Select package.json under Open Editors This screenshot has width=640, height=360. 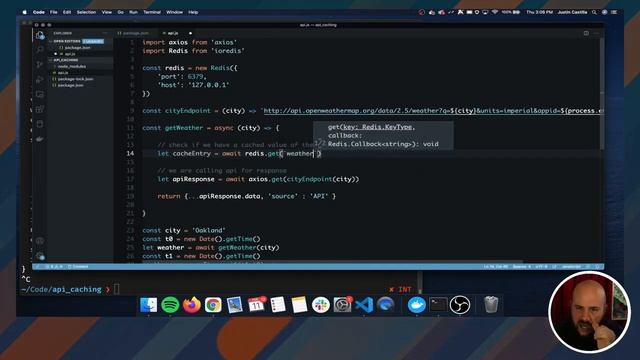(x=78, y=48)
